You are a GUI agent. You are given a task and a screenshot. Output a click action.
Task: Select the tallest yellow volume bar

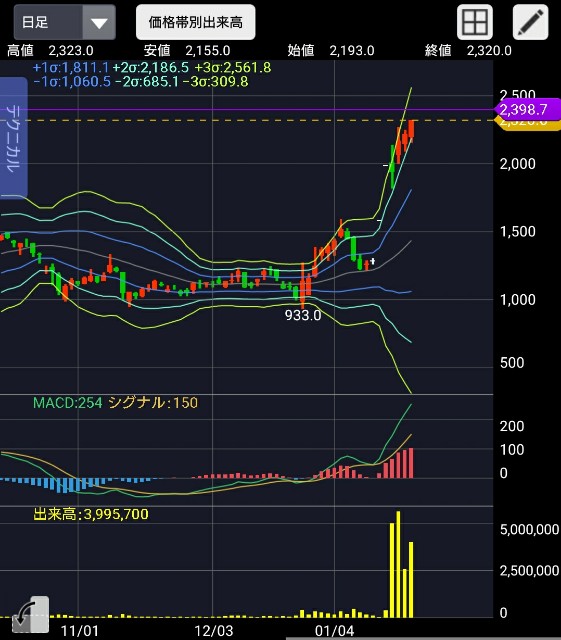pos(398,564)
